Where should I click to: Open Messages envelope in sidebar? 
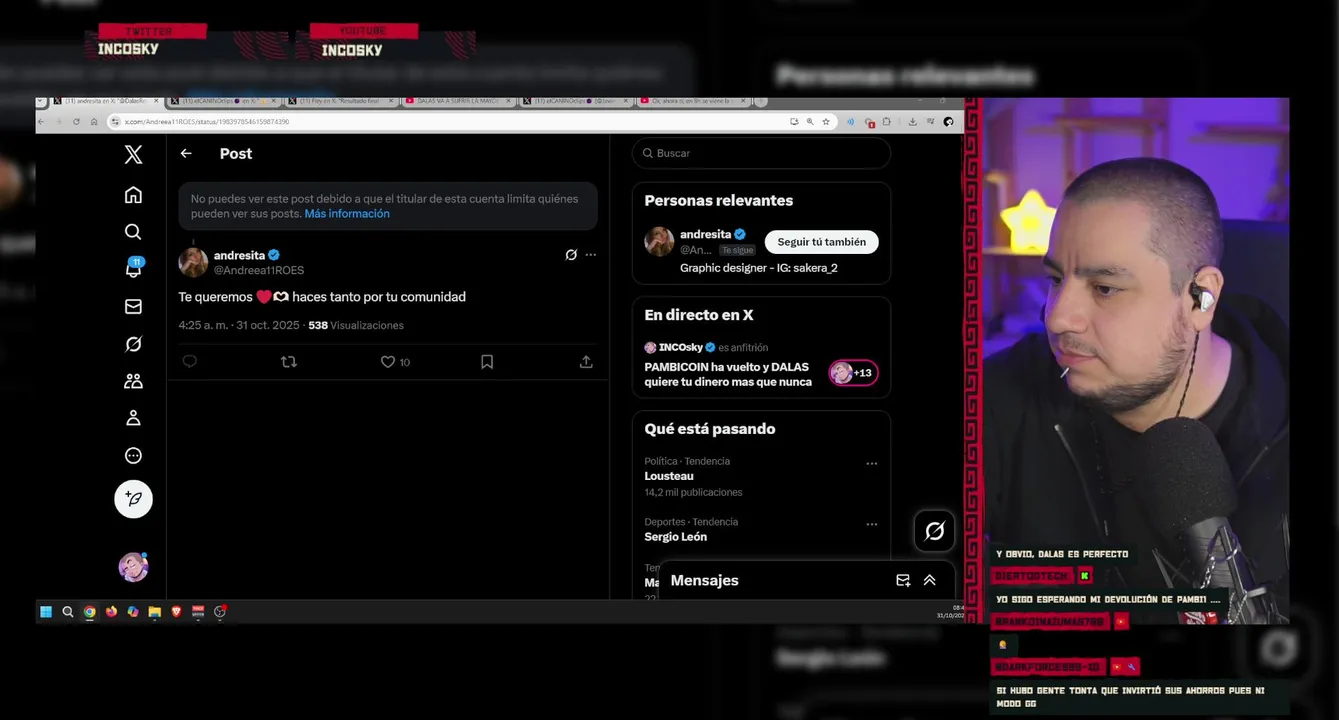[133, 307]
